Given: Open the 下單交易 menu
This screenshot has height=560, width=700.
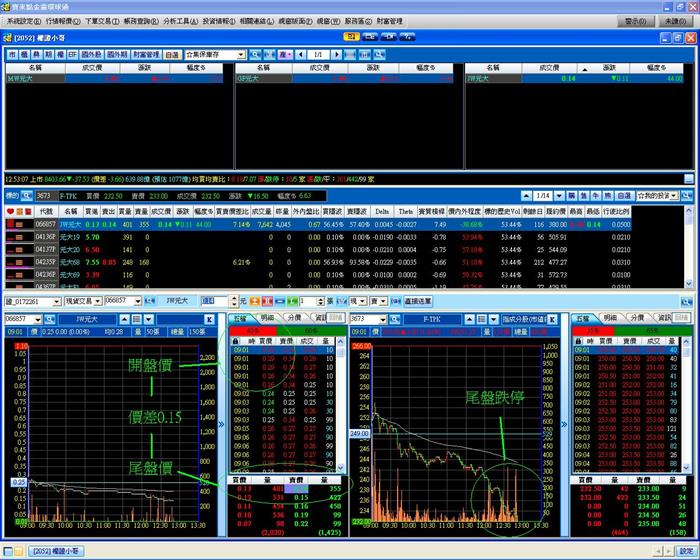Looking at the screenshot, I should pyautogui.click(x=102, y=21).
